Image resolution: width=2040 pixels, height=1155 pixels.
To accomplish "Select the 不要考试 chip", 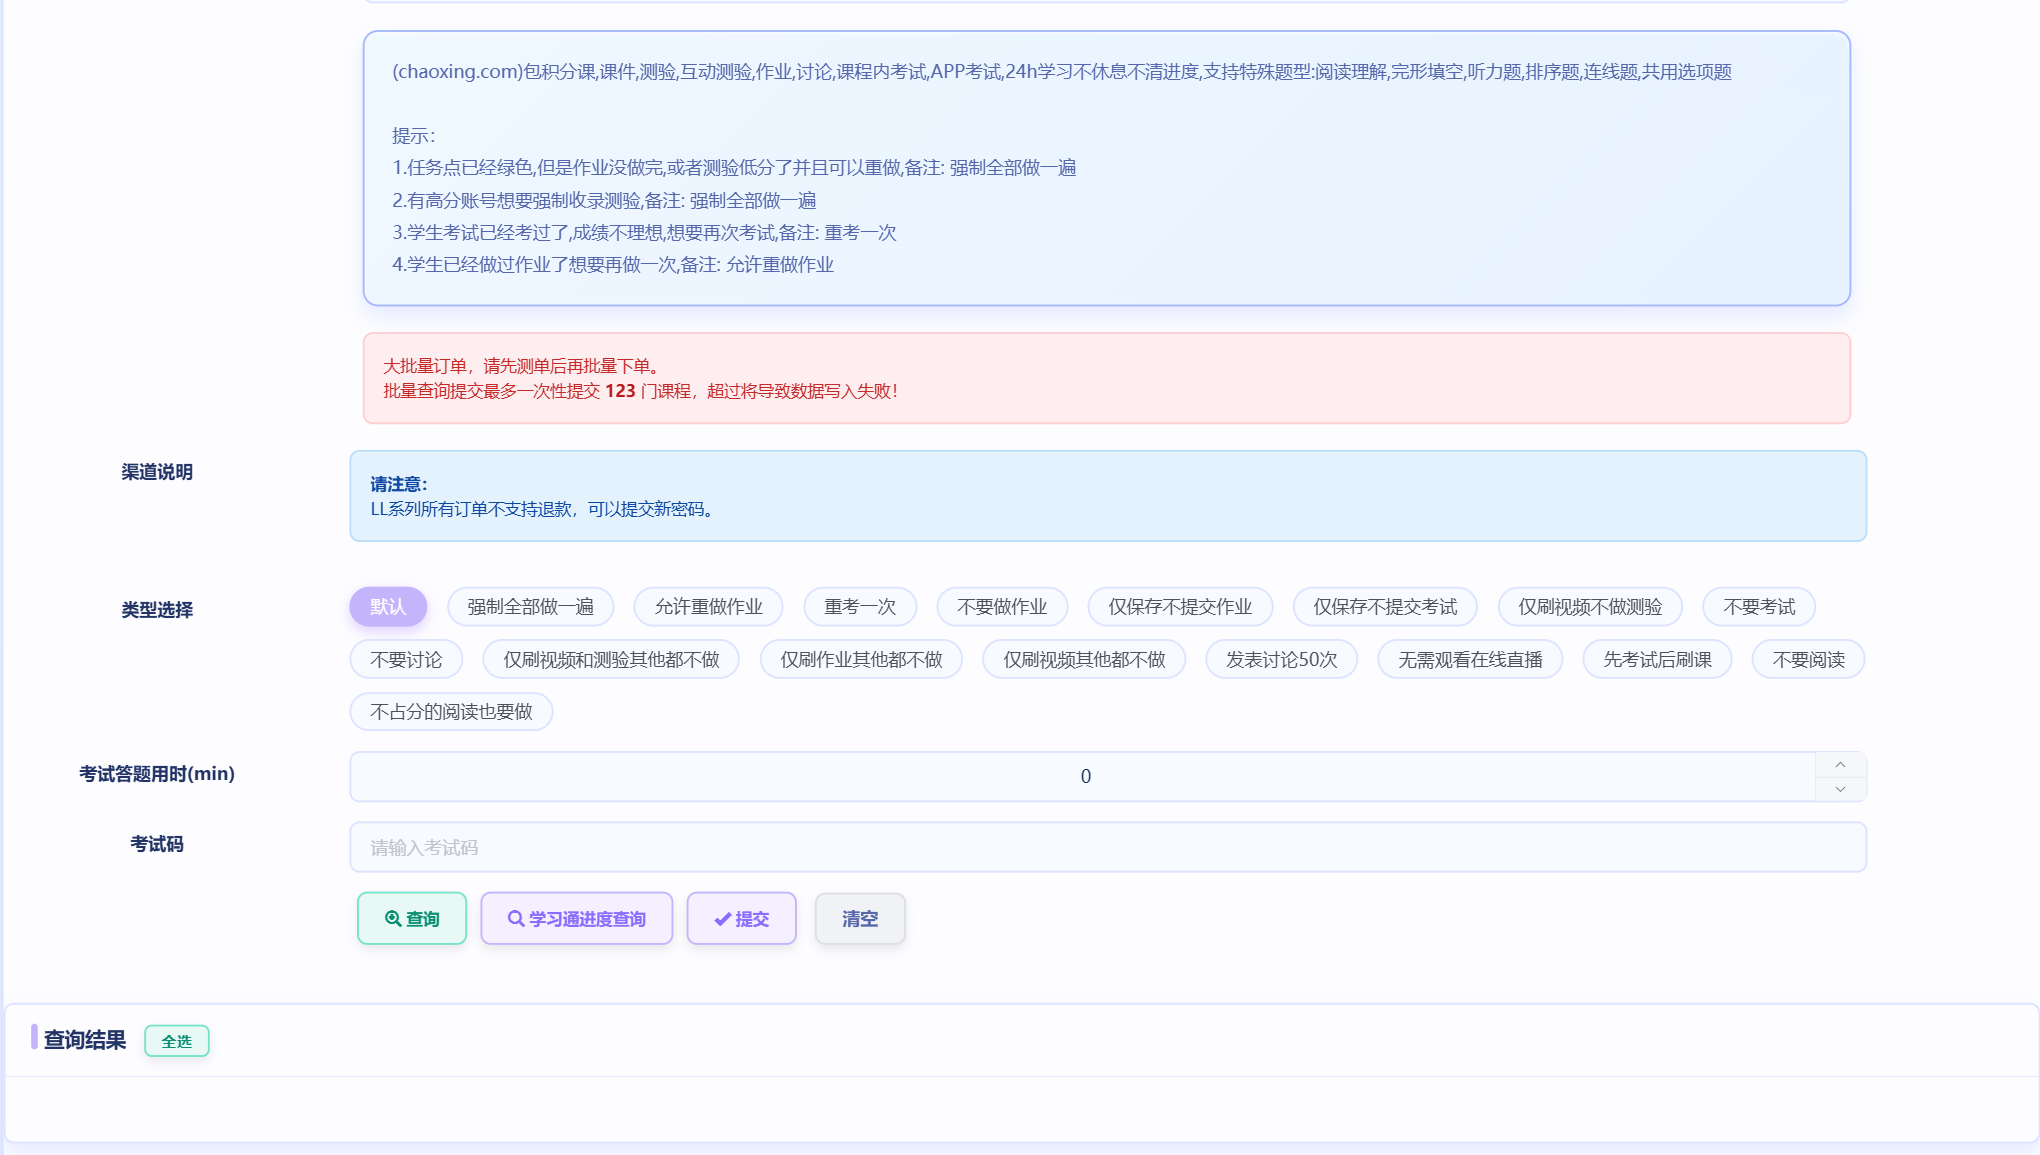I will [x=1758, y=606].
